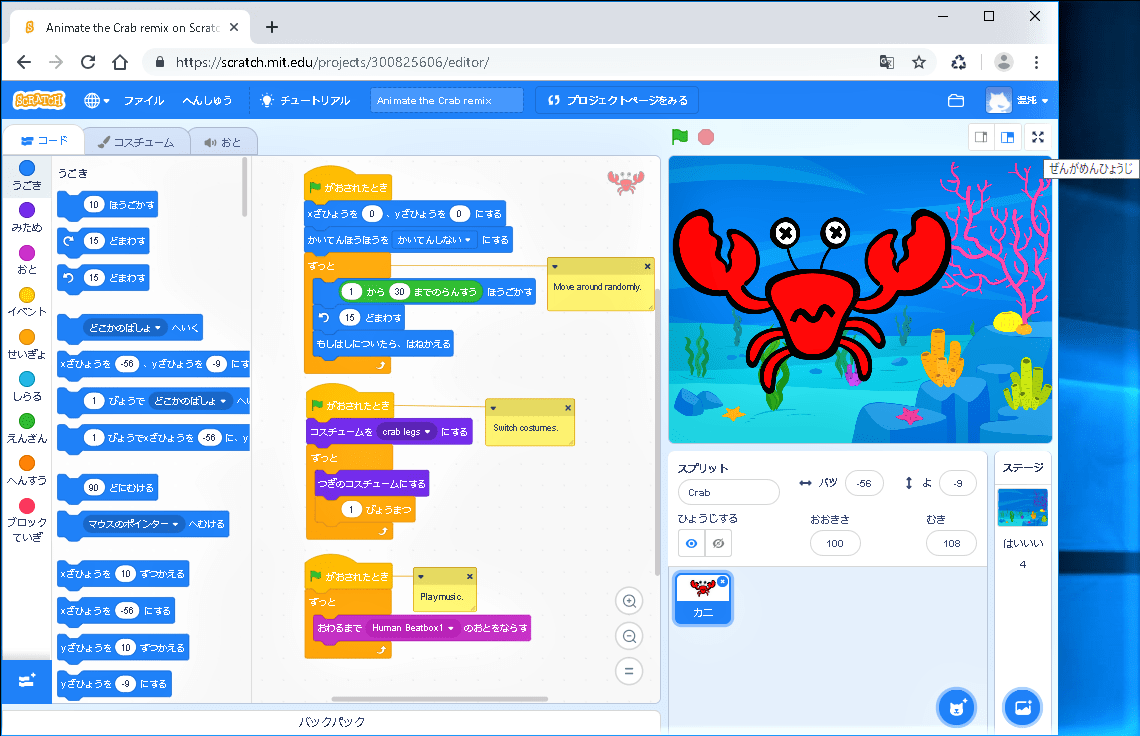
Task: Open the かいてんしない rotation style dropdown
Action: tap(434, 239)
